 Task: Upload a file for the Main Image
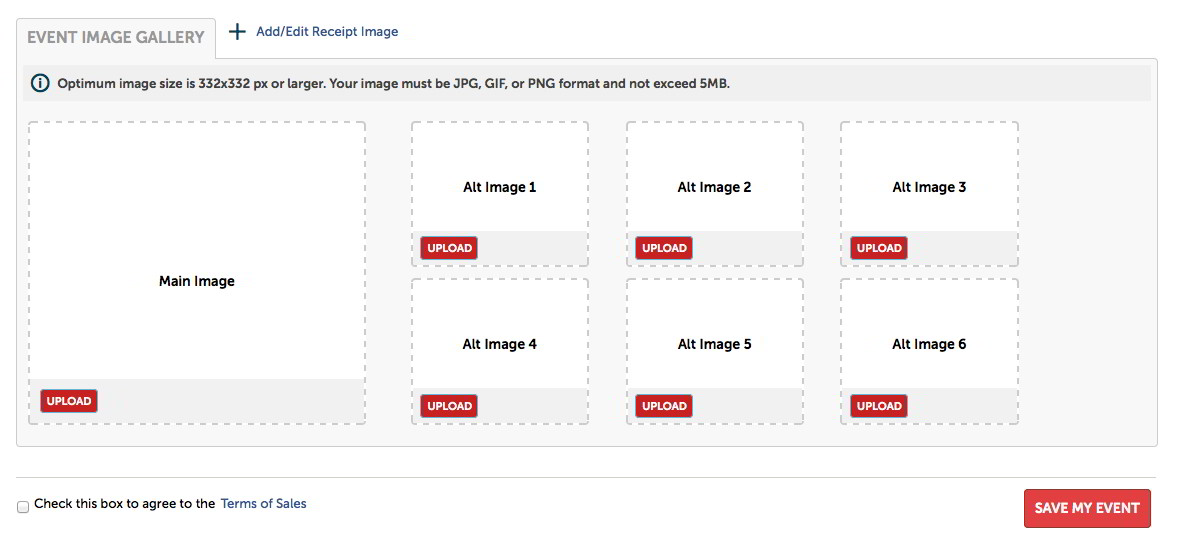point(69,401)
